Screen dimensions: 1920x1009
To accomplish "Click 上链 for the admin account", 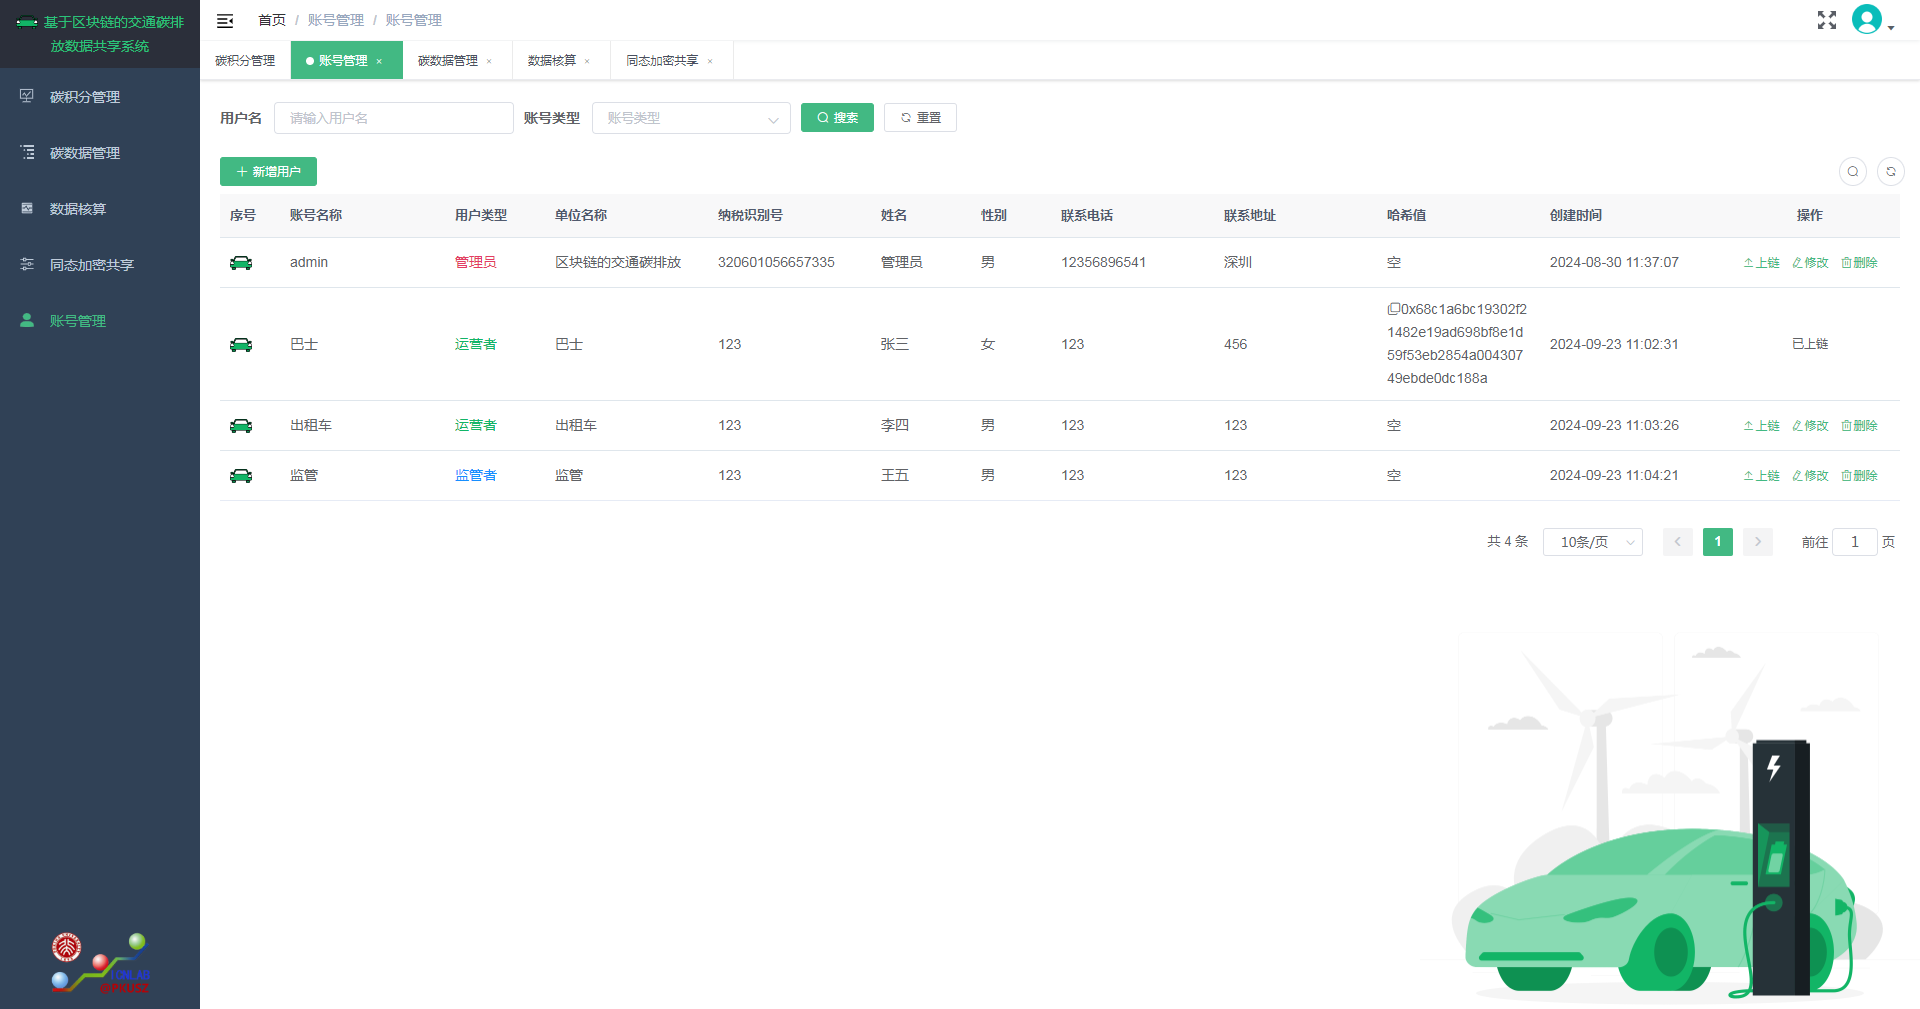I will click(x=1761, y=263).
